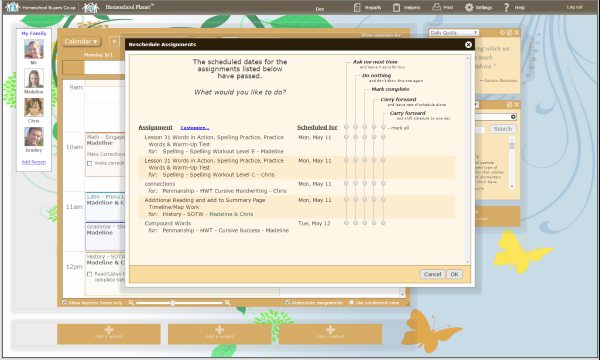The height and width of the screenshot is (360, 600).
Task: Mark all Carry forward leaving schedule alone
Action: (374, 127)
